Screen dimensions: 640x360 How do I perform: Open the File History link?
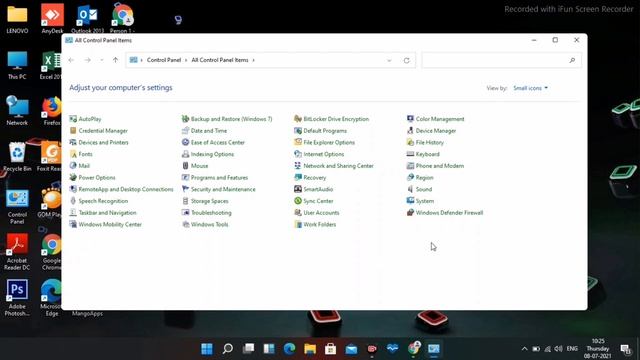pyautogui.click(x=429, y=142)
